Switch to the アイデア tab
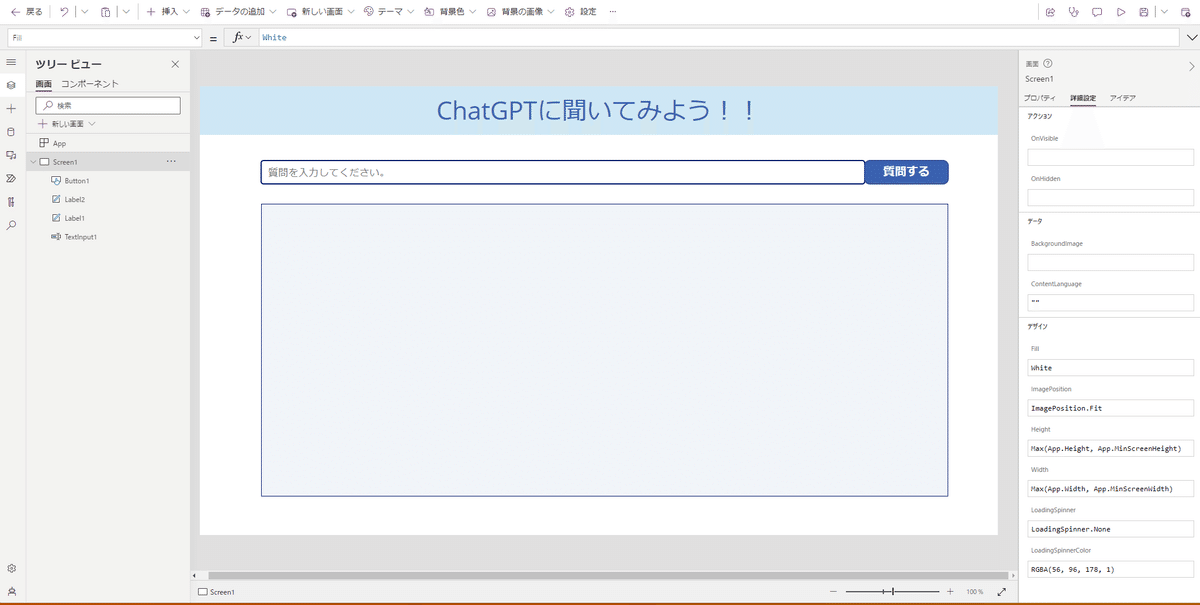The height and width of the screenshot is (605, 1200). [x=1123, y=98]
